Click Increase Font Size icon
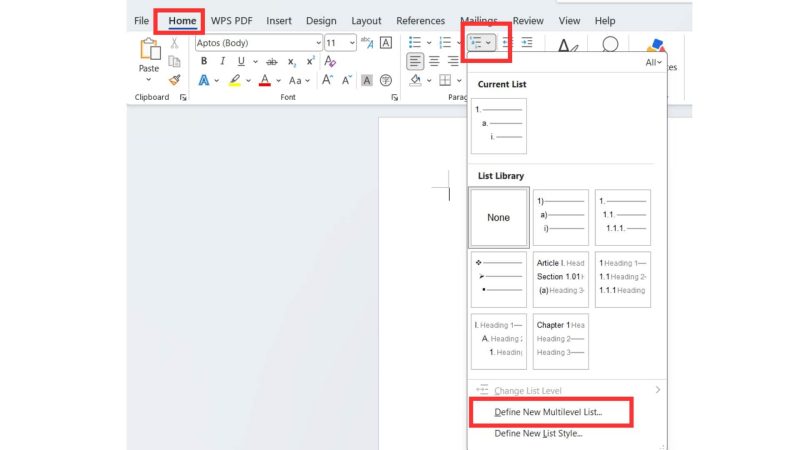 [327, 80]
